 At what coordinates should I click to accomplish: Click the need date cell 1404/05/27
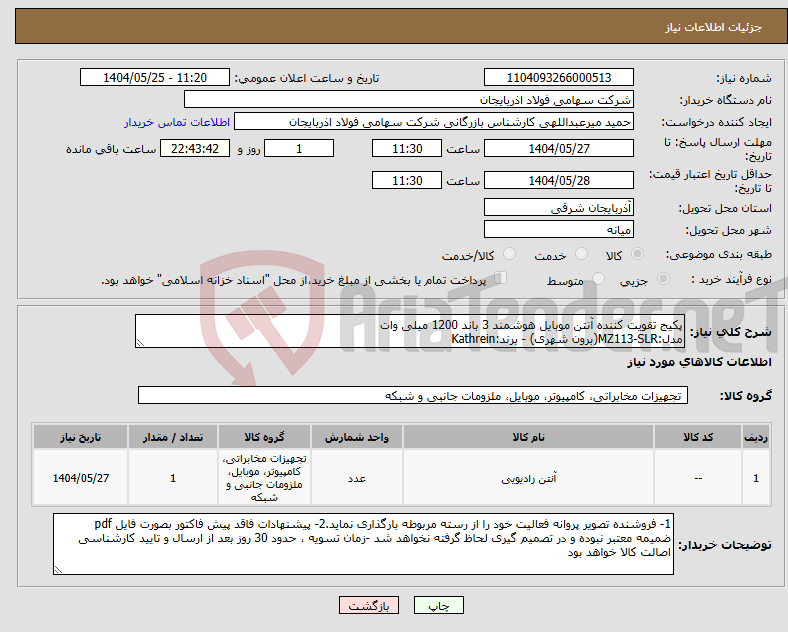pos(80,478)
